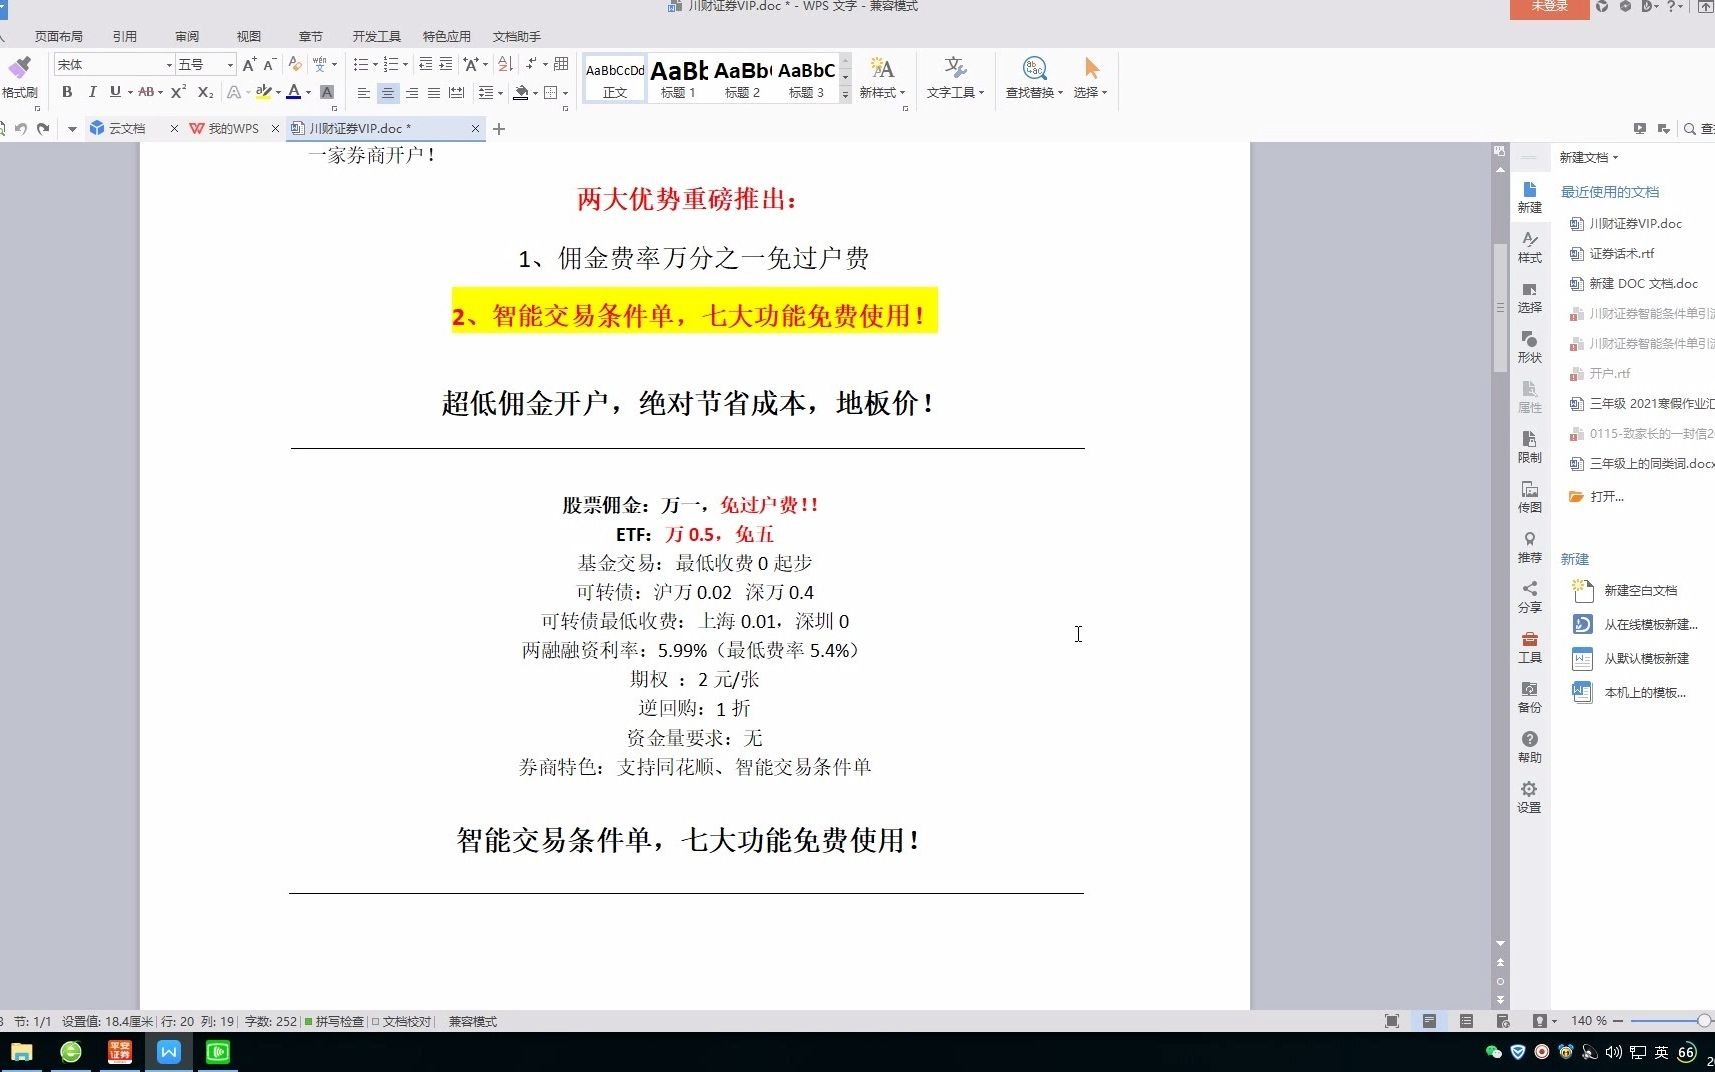The height and width of the screenshot is (1072, 1715).
Task: Open the 传图 tool in the sidebar
Action: pyautogui.click(x=1529, y=496)
